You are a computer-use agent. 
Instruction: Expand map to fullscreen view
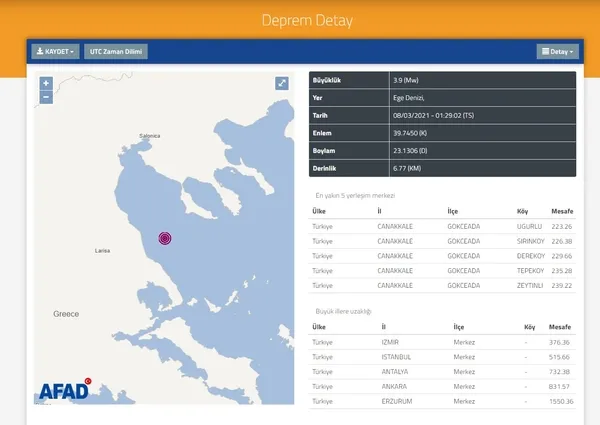coord(282,83)
